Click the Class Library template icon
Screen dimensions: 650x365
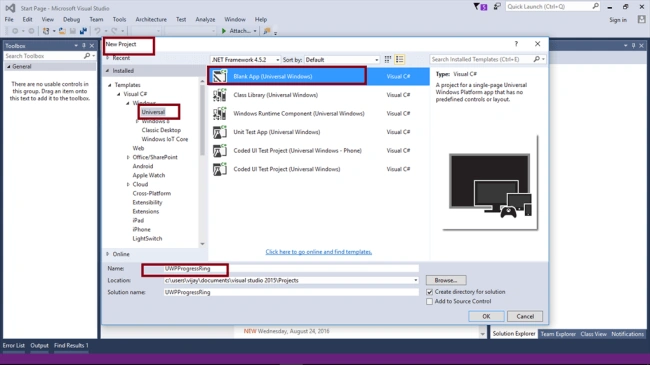tap(220, 95)
